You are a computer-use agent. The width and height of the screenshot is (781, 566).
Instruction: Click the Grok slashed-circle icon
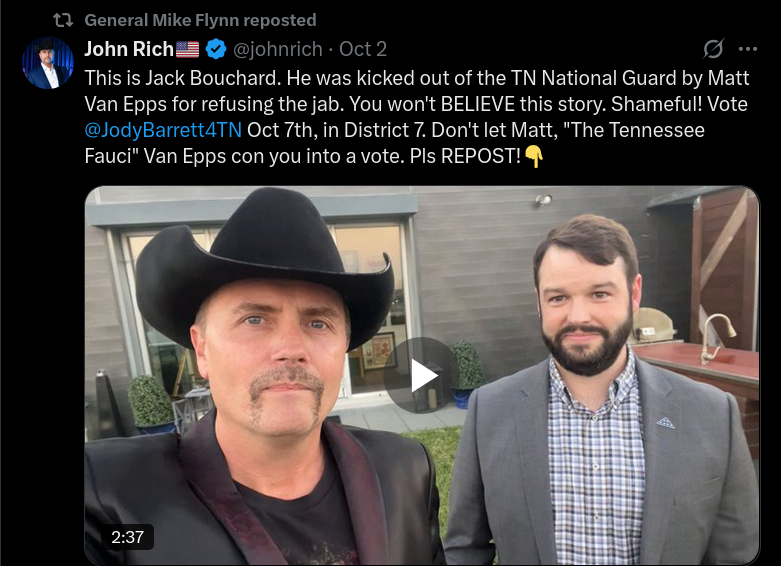pyautogui.click(x=713, y=49)
